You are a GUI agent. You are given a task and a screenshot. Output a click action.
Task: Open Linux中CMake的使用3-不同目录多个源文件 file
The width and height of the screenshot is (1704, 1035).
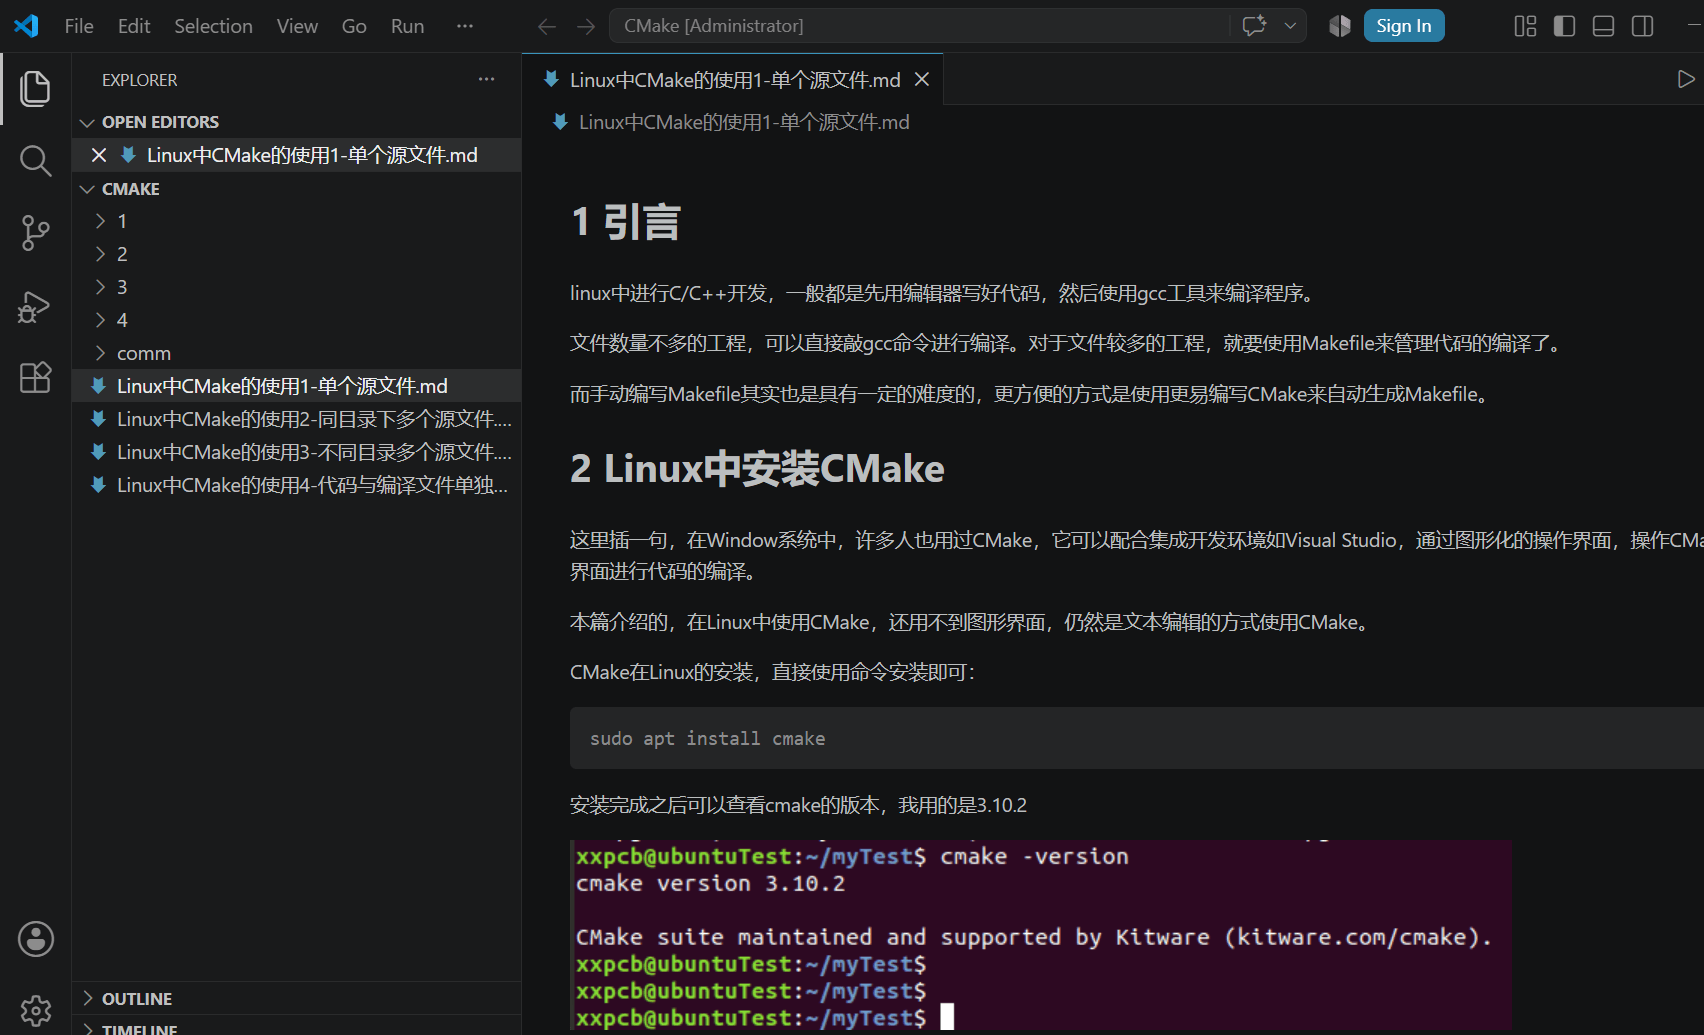tap(297, 452)
